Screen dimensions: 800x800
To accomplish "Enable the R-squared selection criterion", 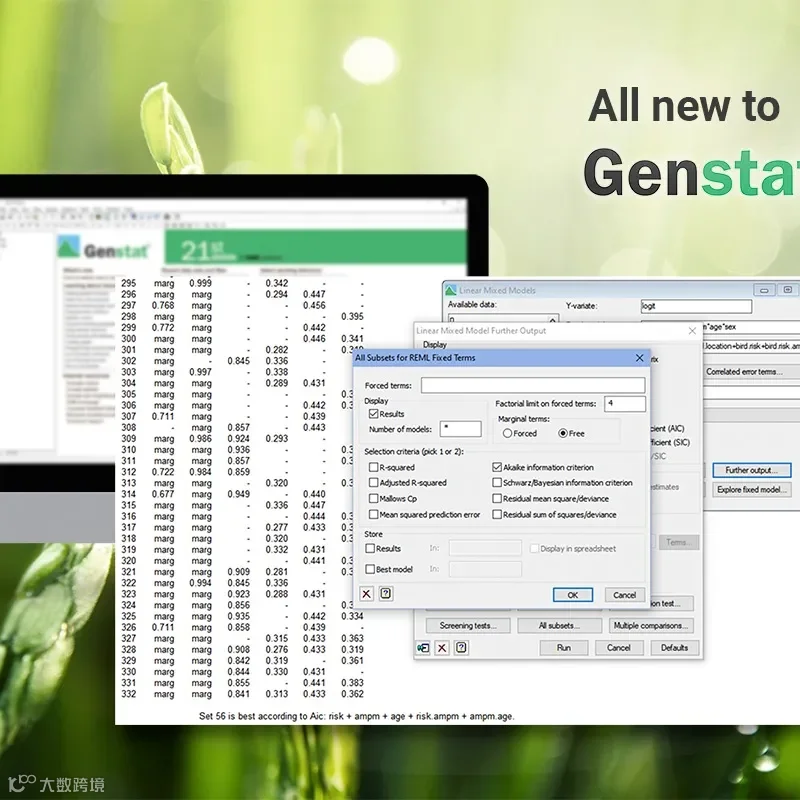I will [x=373, y=467].
